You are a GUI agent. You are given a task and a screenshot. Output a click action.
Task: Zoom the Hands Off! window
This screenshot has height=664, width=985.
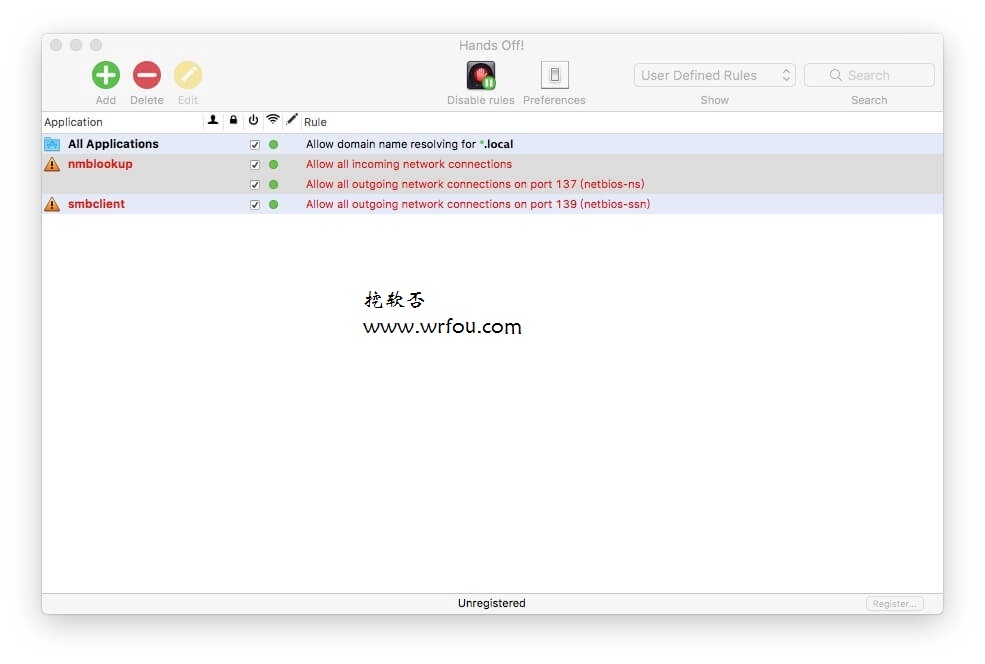click(96, 45)
